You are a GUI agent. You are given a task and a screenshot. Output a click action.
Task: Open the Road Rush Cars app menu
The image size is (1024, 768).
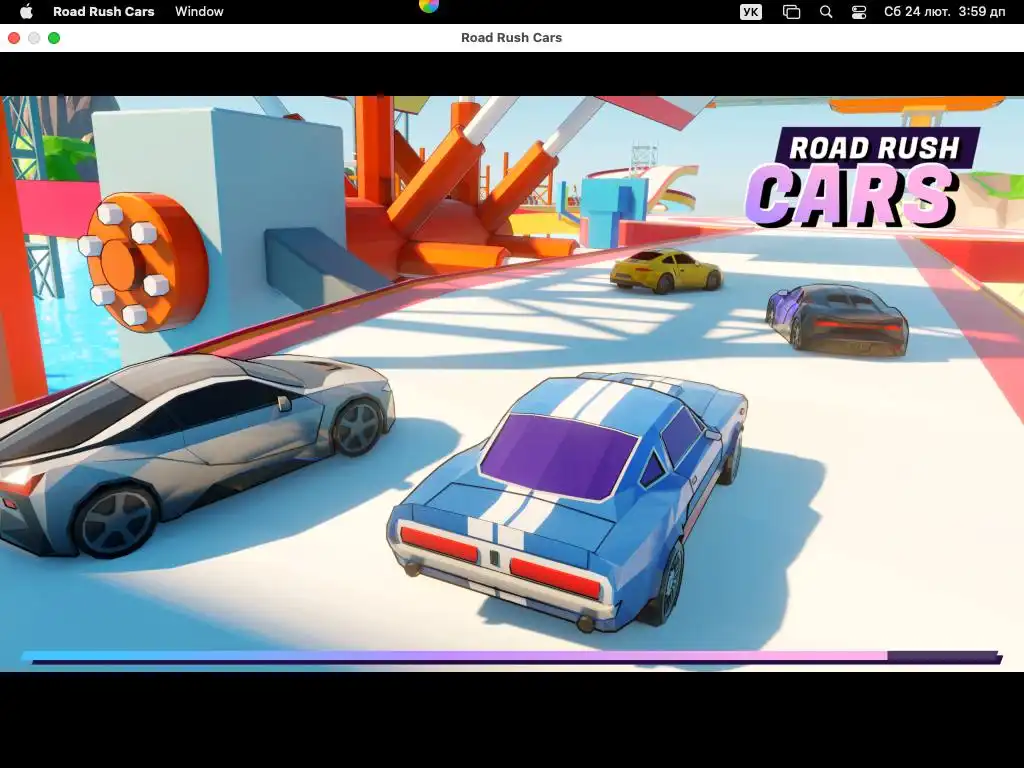tap(104, 12)
